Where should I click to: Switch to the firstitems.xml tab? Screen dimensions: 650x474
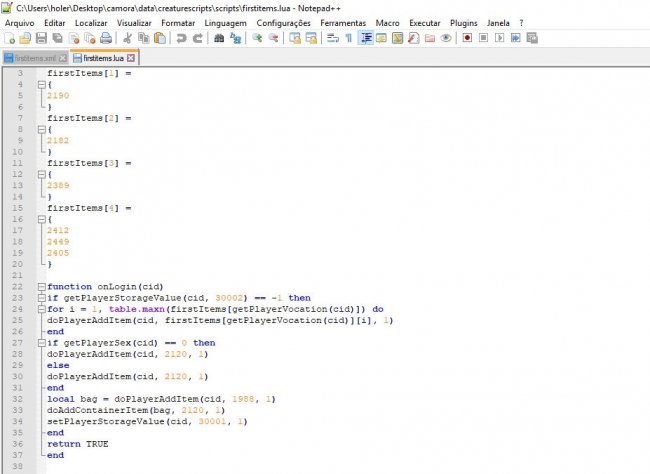pyautogui.click(x=35, y=58)
